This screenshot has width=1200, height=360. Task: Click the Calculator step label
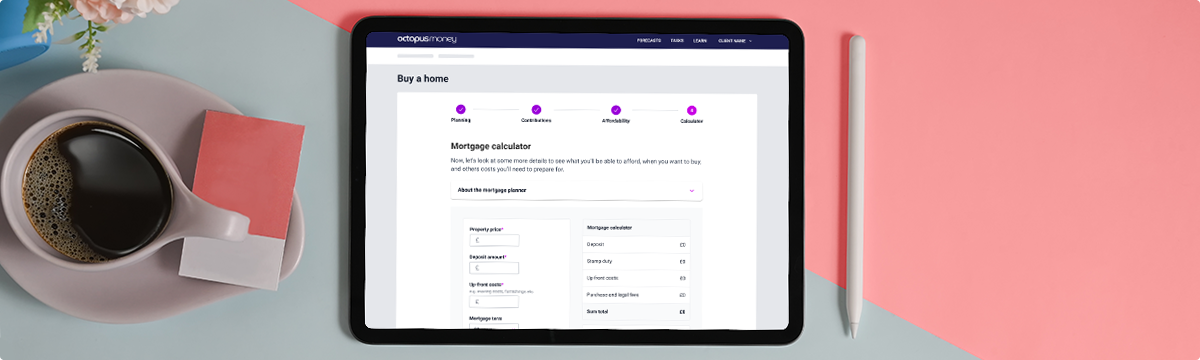click(692, 121)
